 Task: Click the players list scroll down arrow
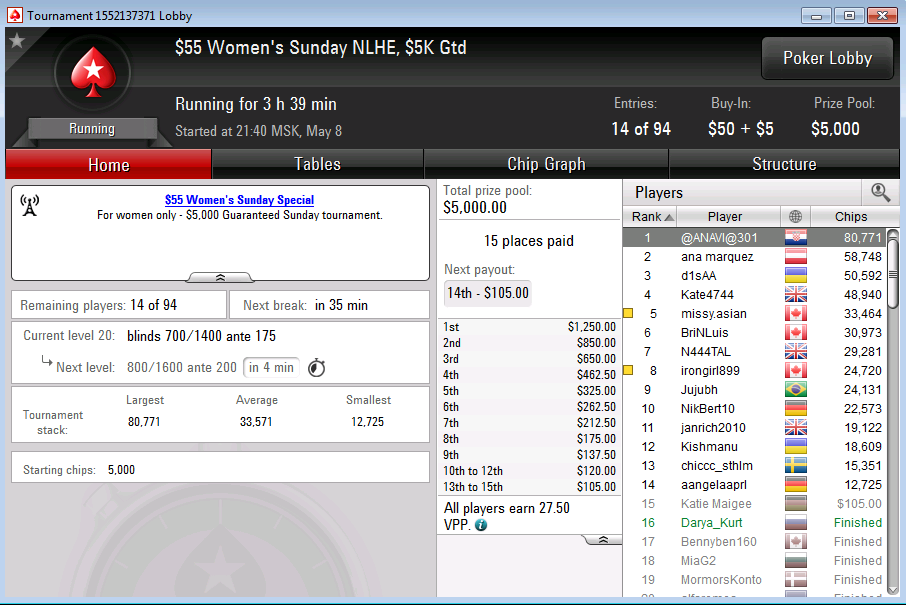893,590
